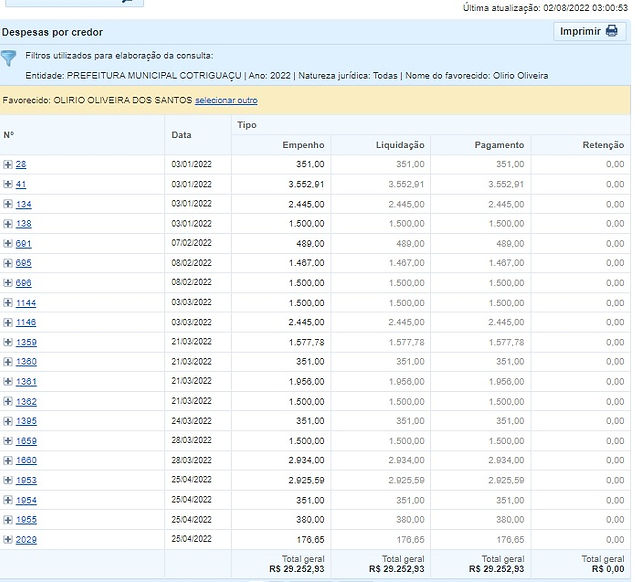Expand the entry numbered 1146
The height and width of the screenshot is (582, 640).
(7, 322)
